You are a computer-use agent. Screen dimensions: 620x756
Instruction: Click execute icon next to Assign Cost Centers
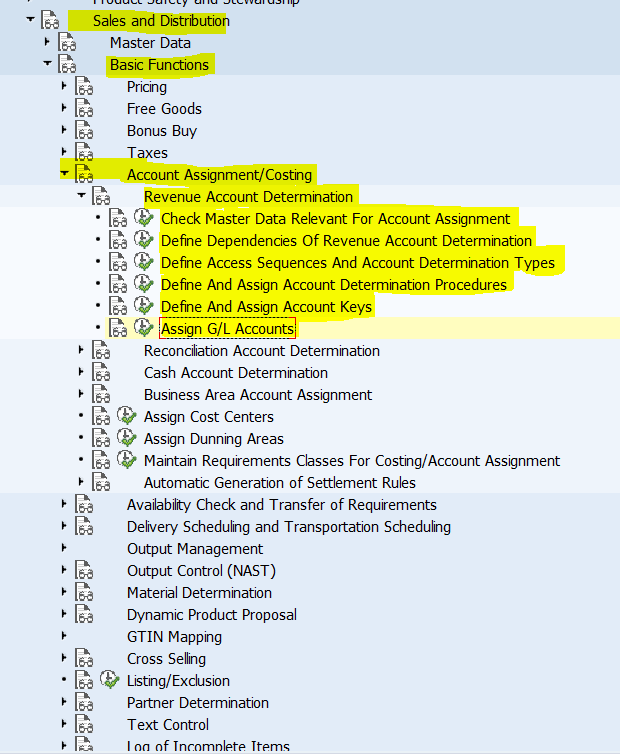pos(127,416)
